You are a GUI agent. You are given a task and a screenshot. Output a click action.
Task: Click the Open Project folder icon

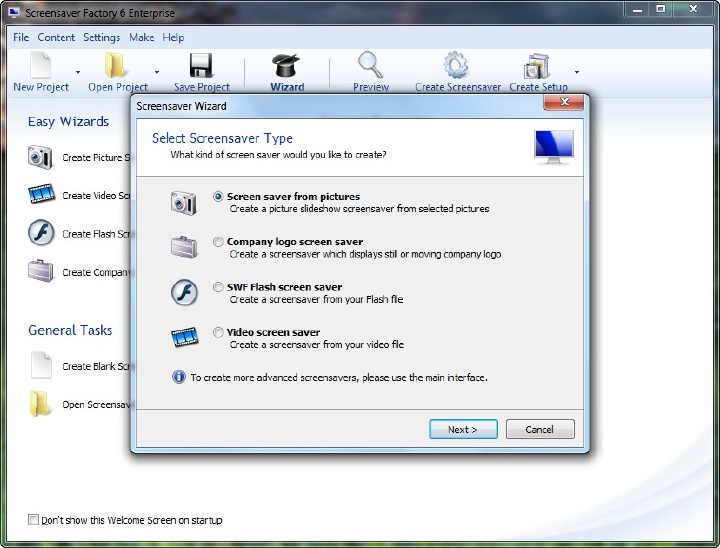point(117,66)
